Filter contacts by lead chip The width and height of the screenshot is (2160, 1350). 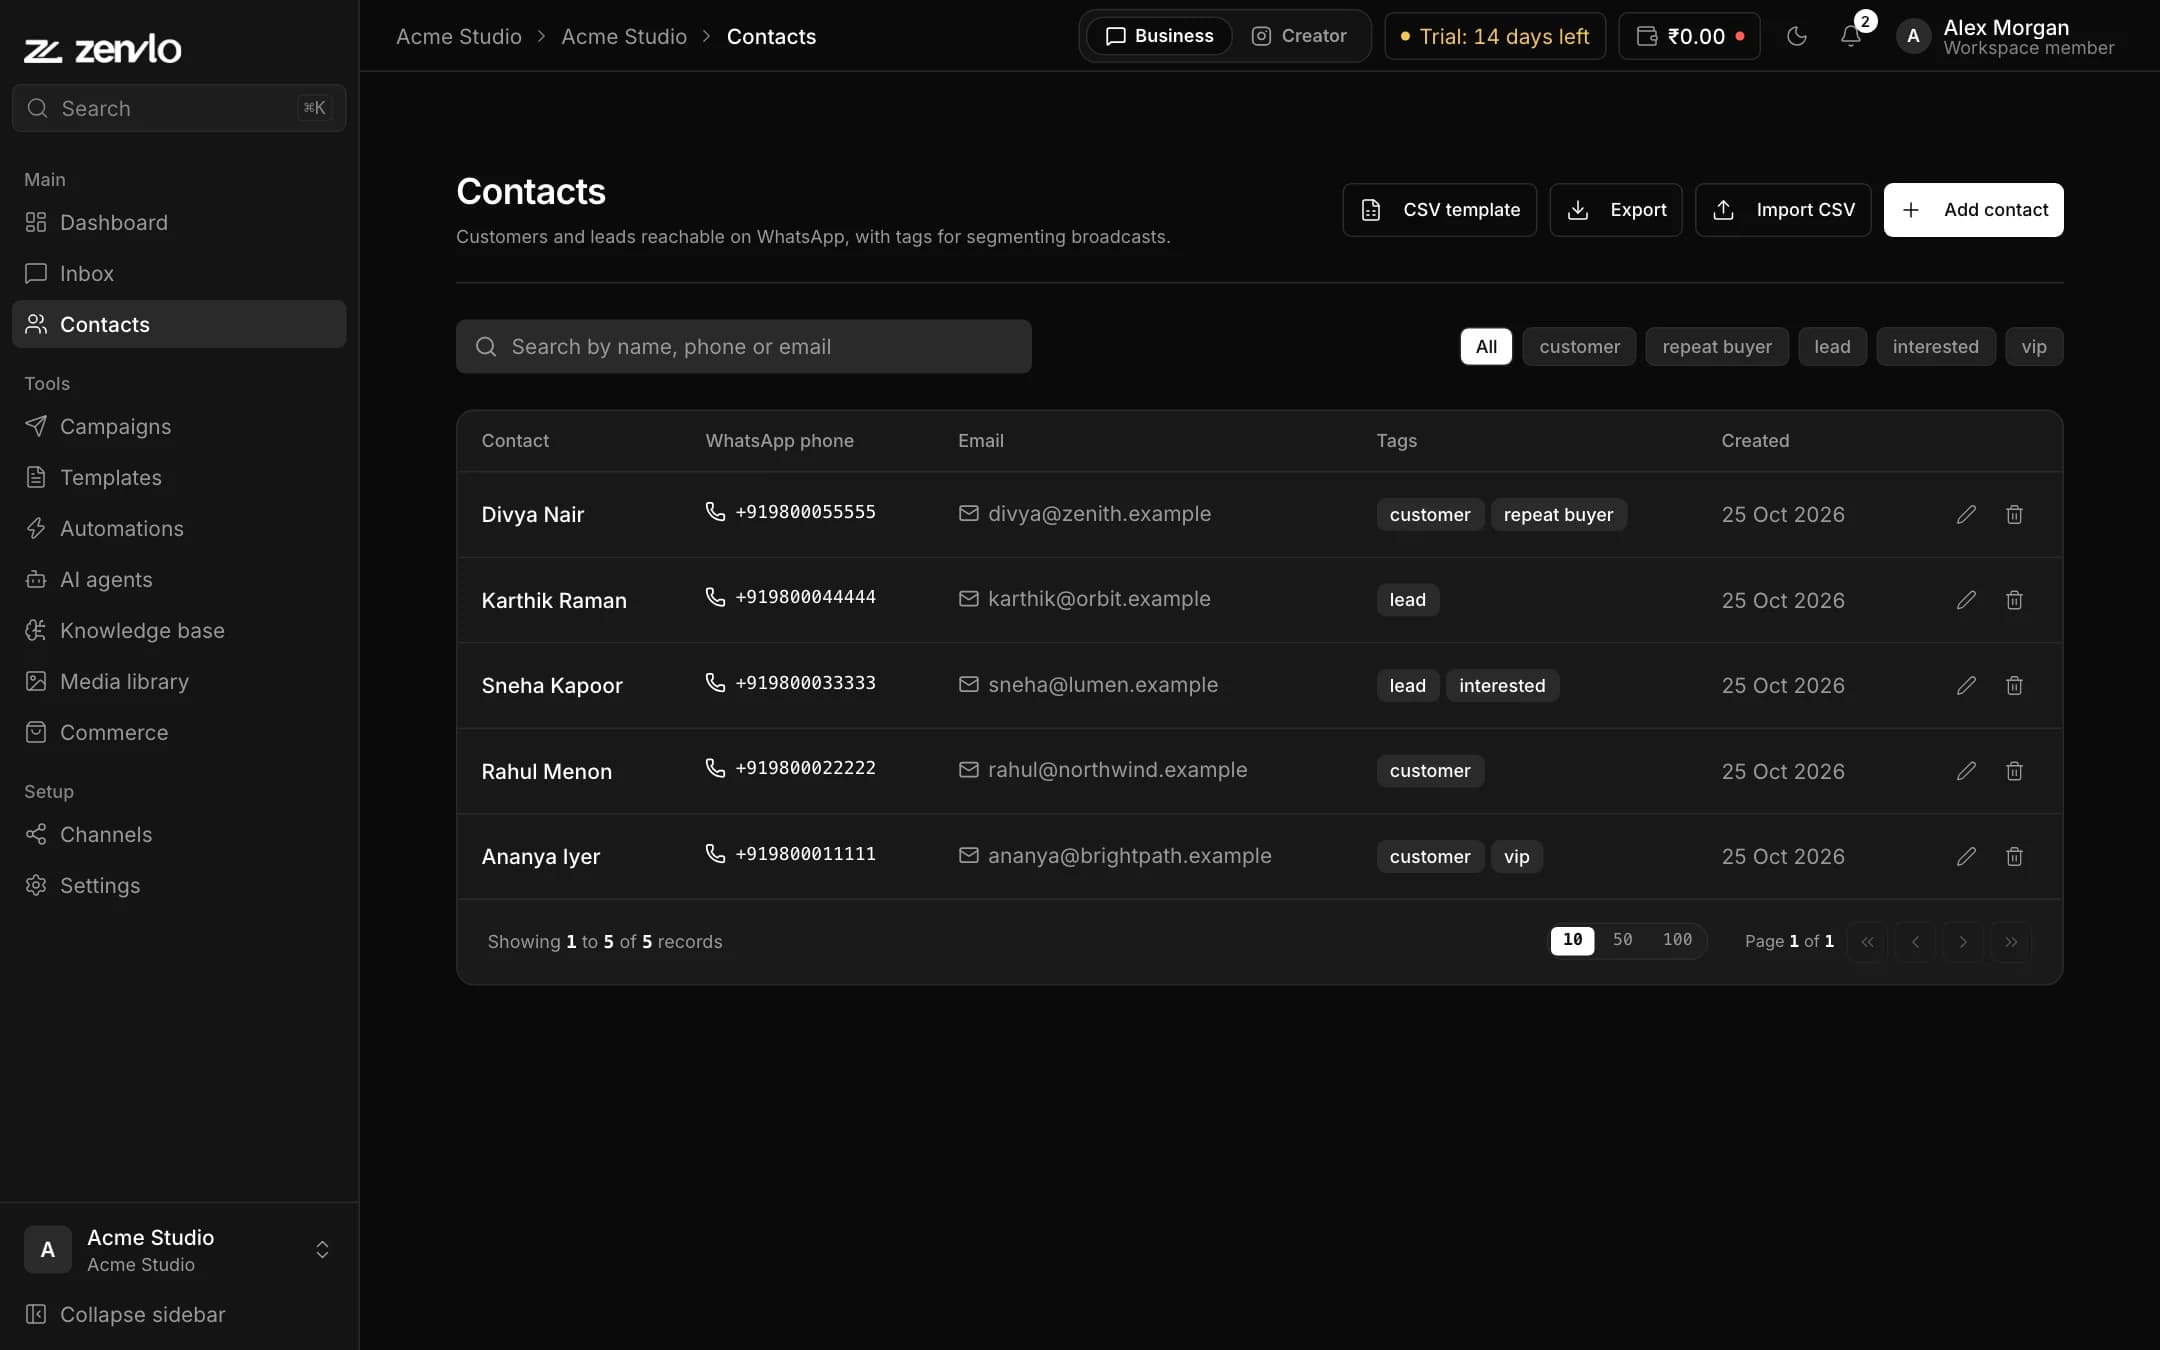[x=1832, y=347]
